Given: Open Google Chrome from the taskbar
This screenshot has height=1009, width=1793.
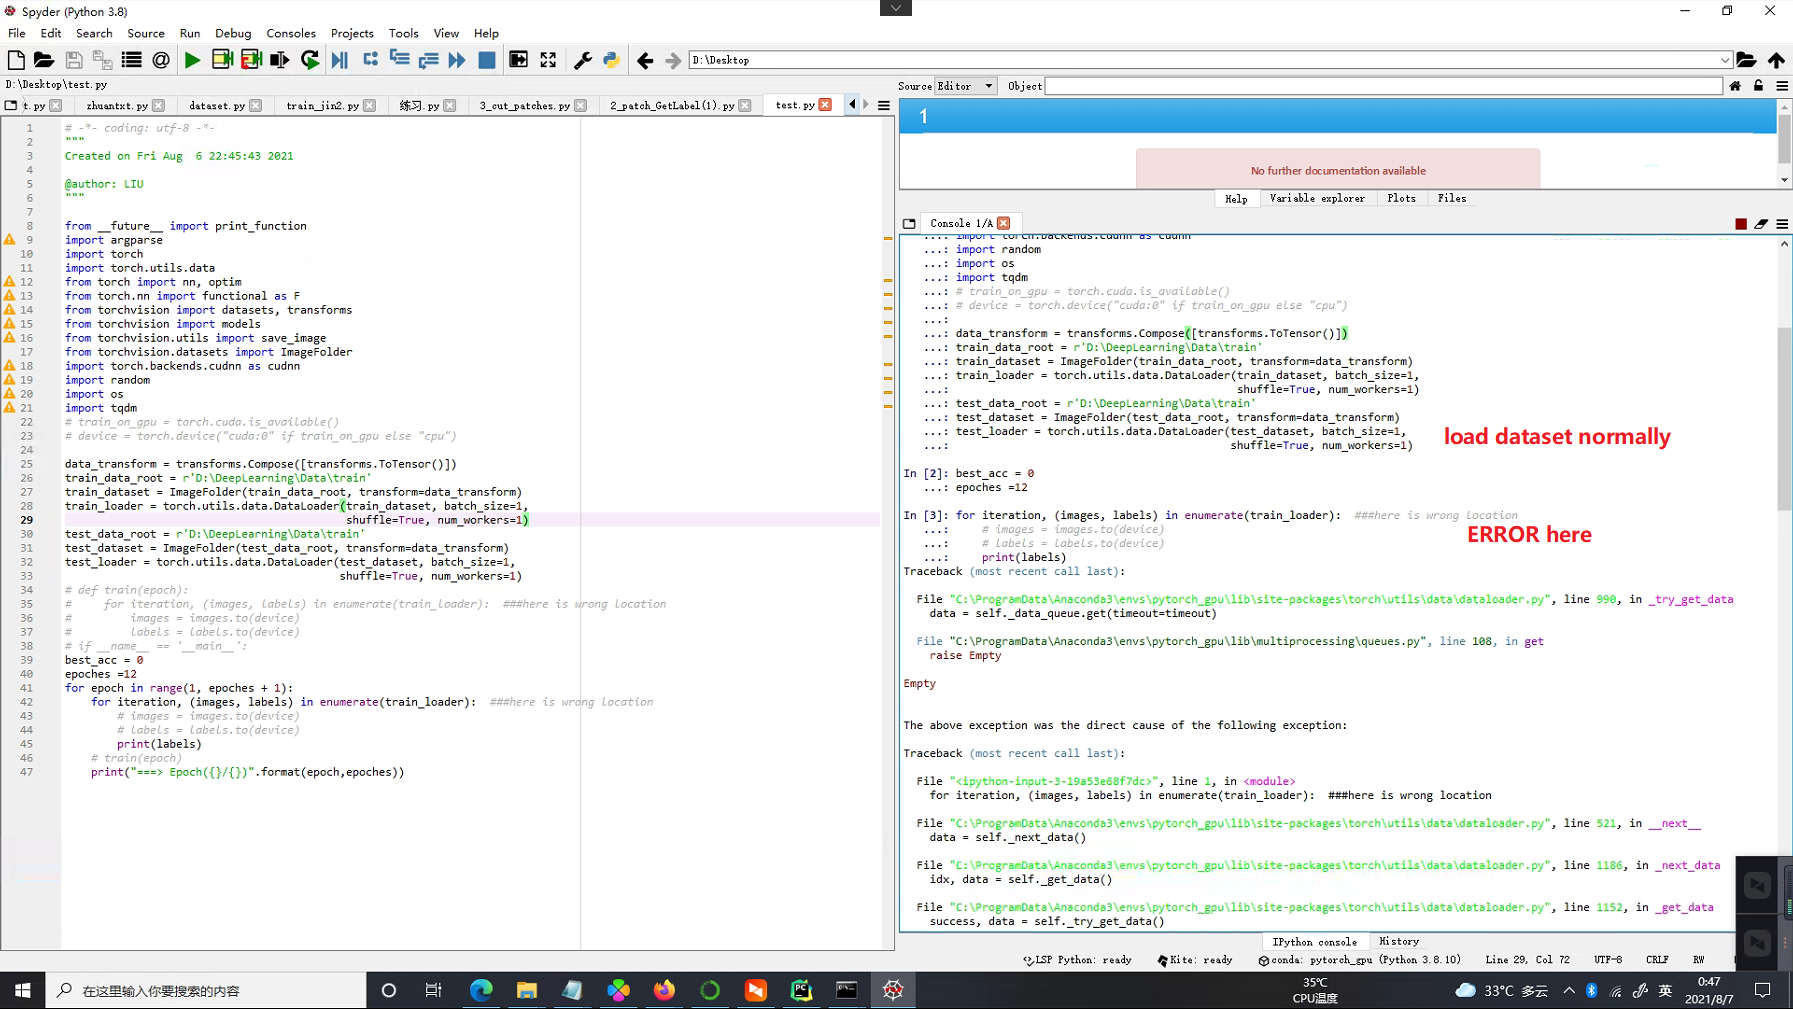Looking at the screenshot, I should click(481, 990).
